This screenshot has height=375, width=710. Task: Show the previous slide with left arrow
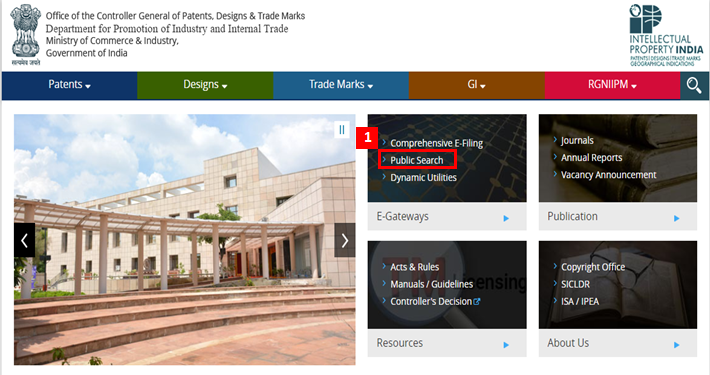tap(24, 240)
